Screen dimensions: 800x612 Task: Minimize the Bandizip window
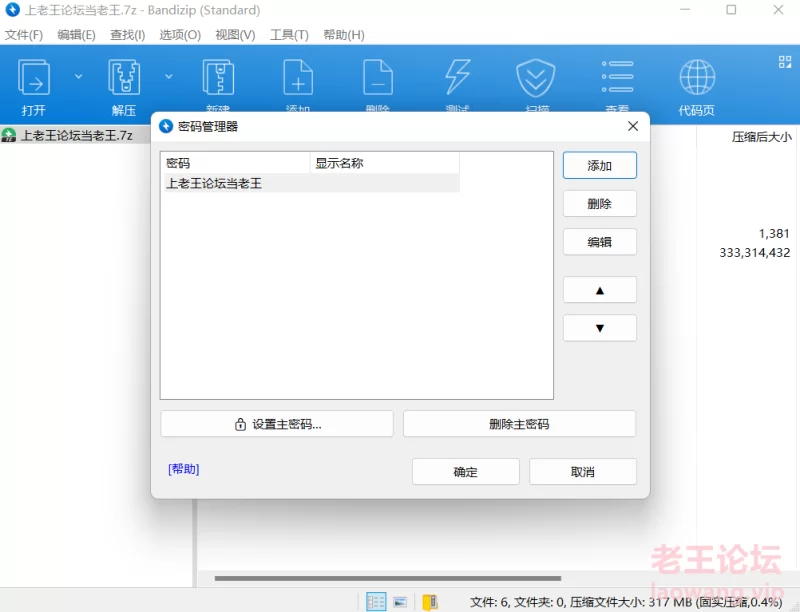click(685, 10)
